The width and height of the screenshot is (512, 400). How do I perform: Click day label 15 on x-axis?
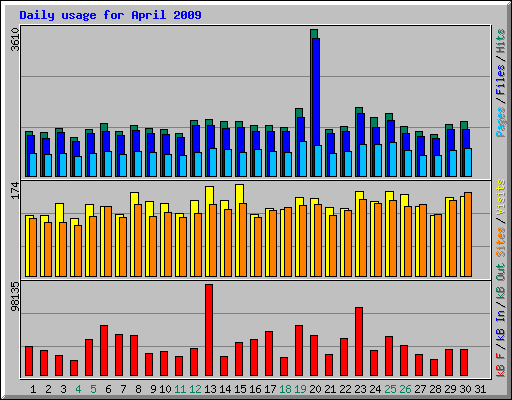click(240, 389)
